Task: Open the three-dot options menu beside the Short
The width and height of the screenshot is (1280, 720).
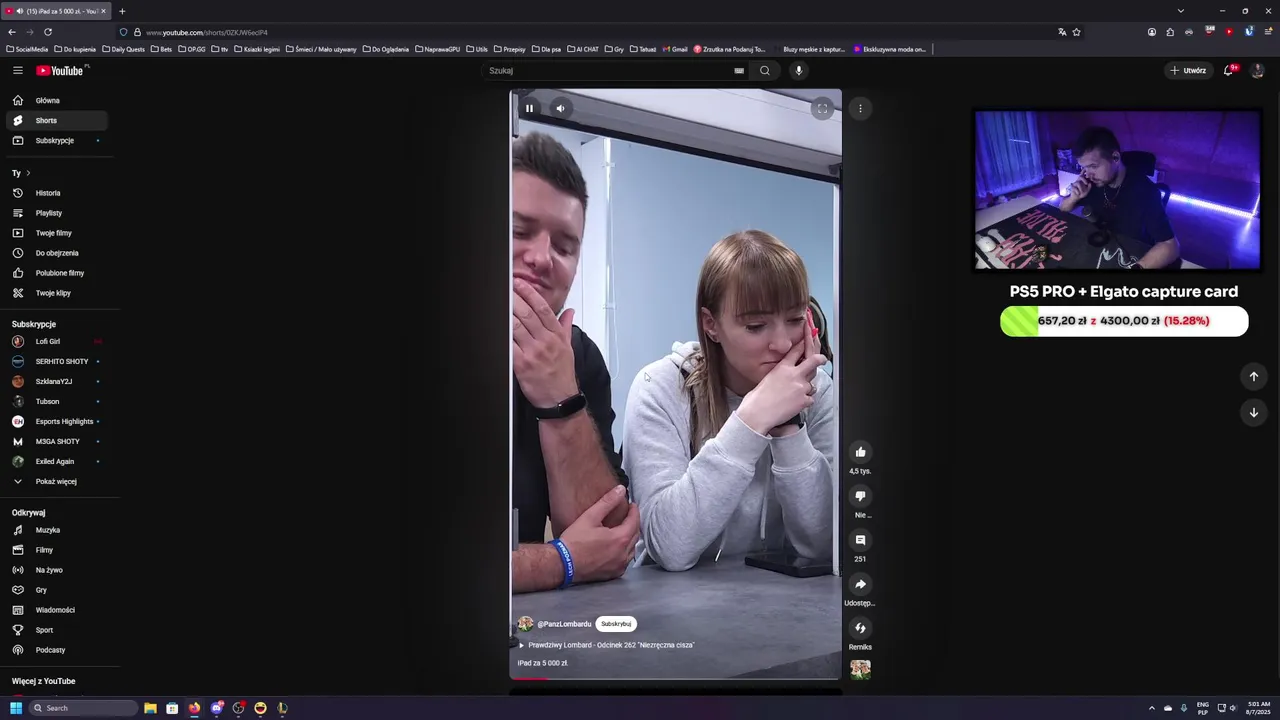Action: [860, 108]
